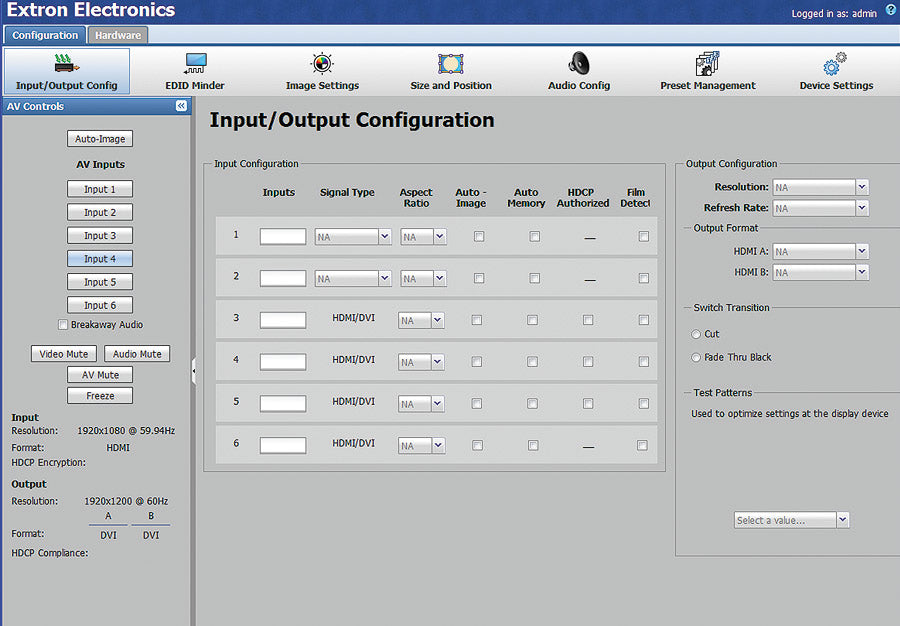Click the name field for input 3
Image resolution: width=900 pixels, height=626 pixels.
point(283,320)
